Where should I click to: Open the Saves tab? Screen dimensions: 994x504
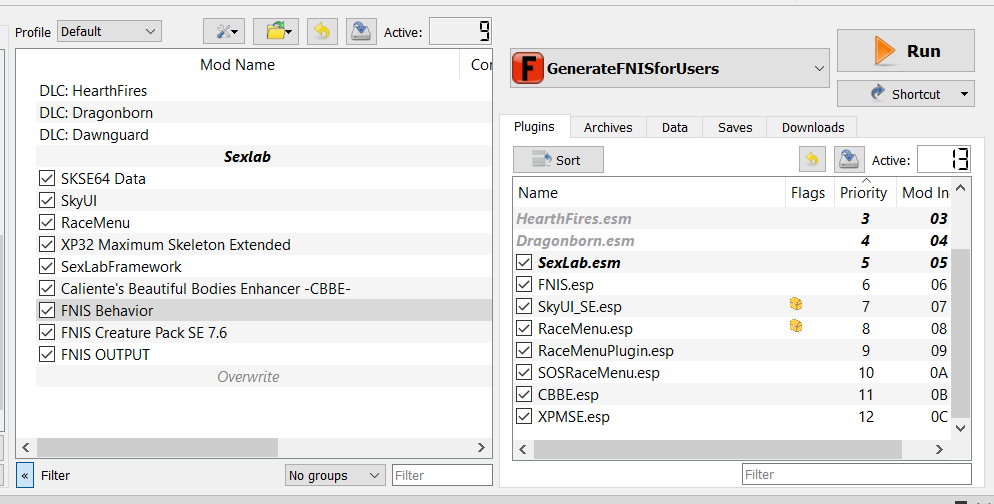735,127
